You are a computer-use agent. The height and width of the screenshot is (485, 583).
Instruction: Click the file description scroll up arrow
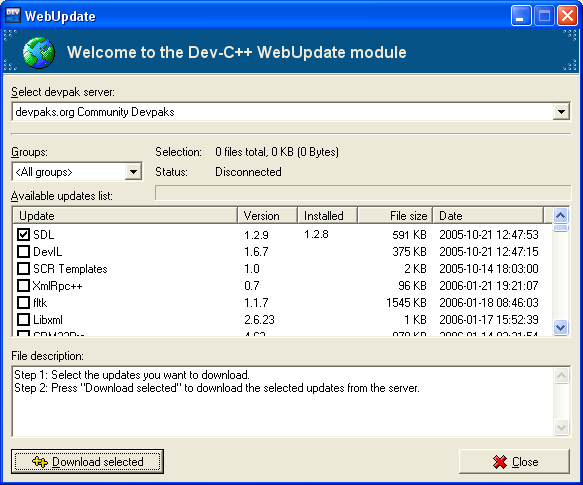click(x=561, y=376)
